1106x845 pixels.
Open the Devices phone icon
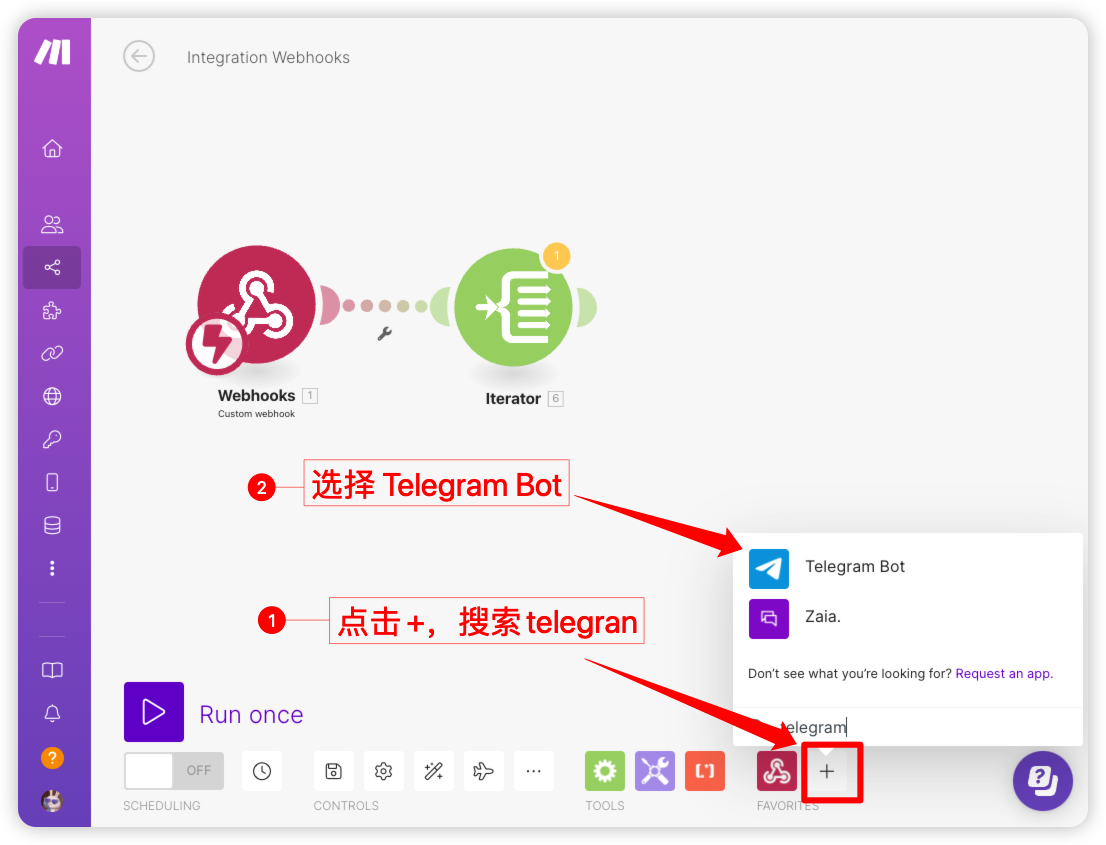52,482
